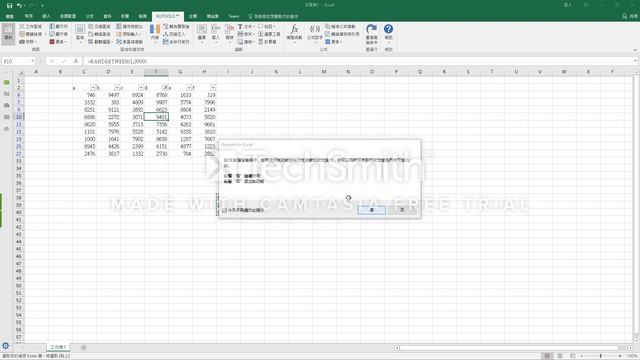Viewport: 640px width, 360px height.
Task: Click the formula bar confirm checkmark icon
Action: click(64, 61)
